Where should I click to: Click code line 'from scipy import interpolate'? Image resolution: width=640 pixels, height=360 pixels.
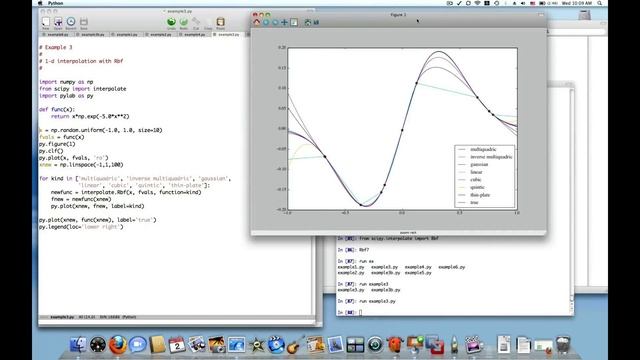click(x=82, y=89)
